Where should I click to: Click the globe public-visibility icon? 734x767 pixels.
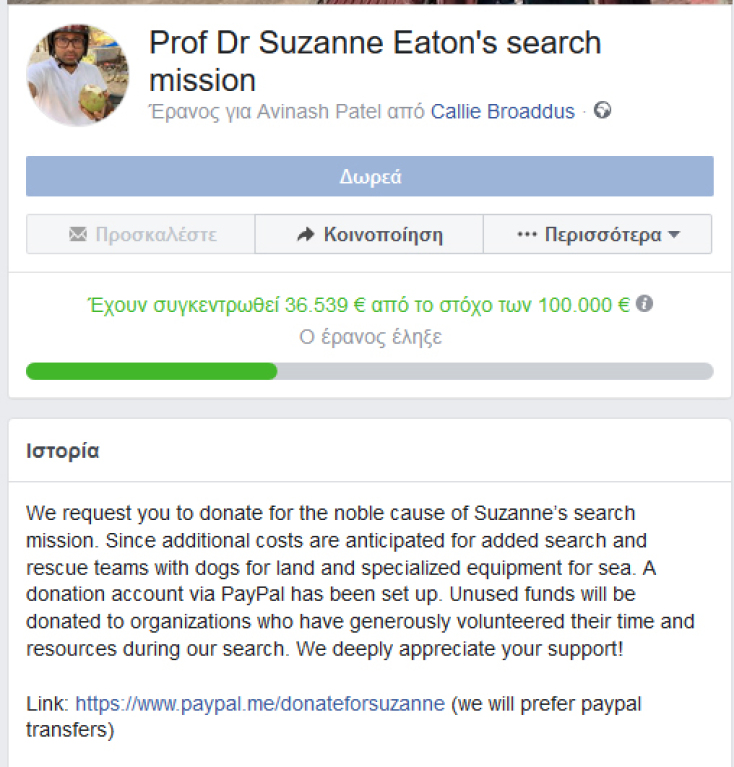coord(602,111)
